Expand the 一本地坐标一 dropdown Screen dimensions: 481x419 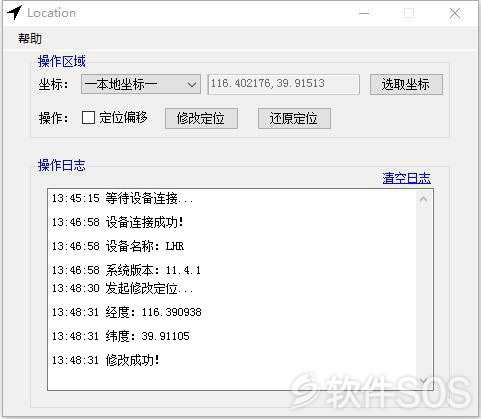pyautogui.click(x=141, y=84)
